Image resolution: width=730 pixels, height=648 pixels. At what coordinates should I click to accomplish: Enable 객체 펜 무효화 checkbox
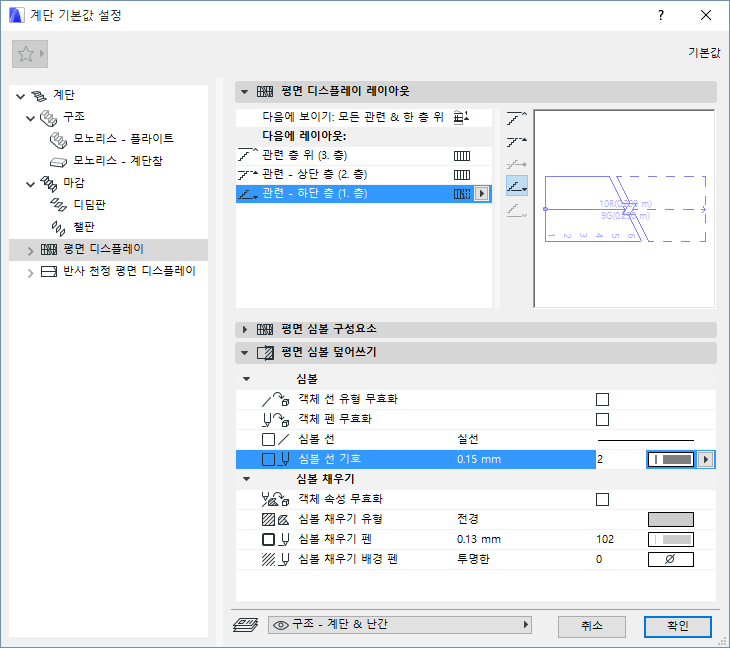(x=602, y=419)
